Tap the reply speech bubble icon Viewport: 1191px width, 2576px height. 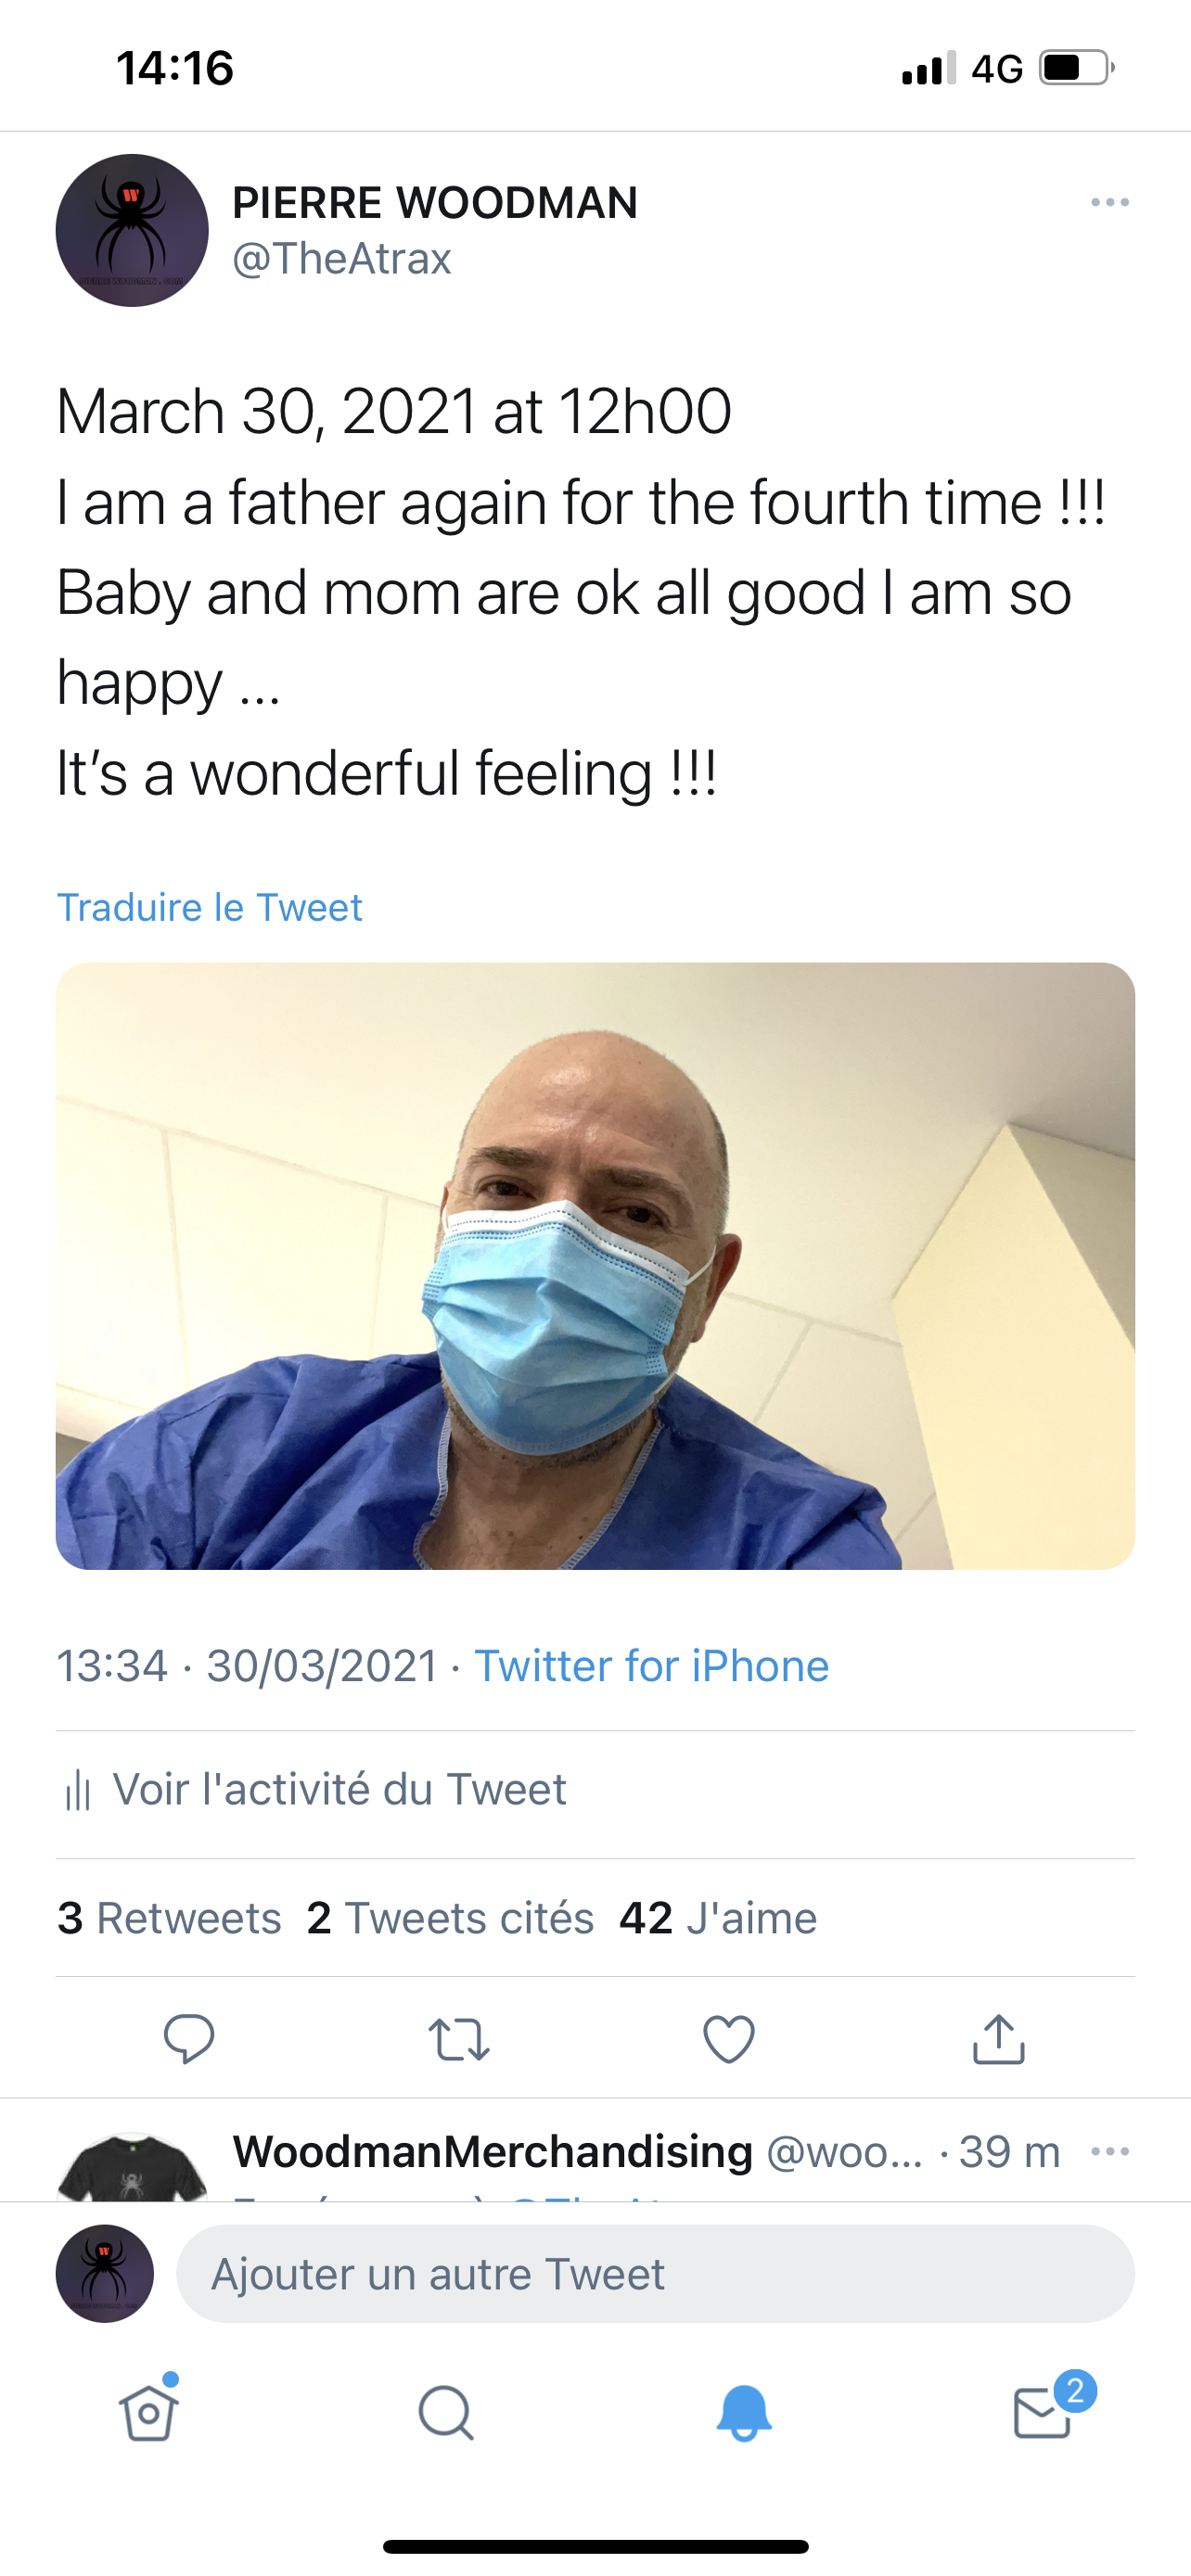188,2038
